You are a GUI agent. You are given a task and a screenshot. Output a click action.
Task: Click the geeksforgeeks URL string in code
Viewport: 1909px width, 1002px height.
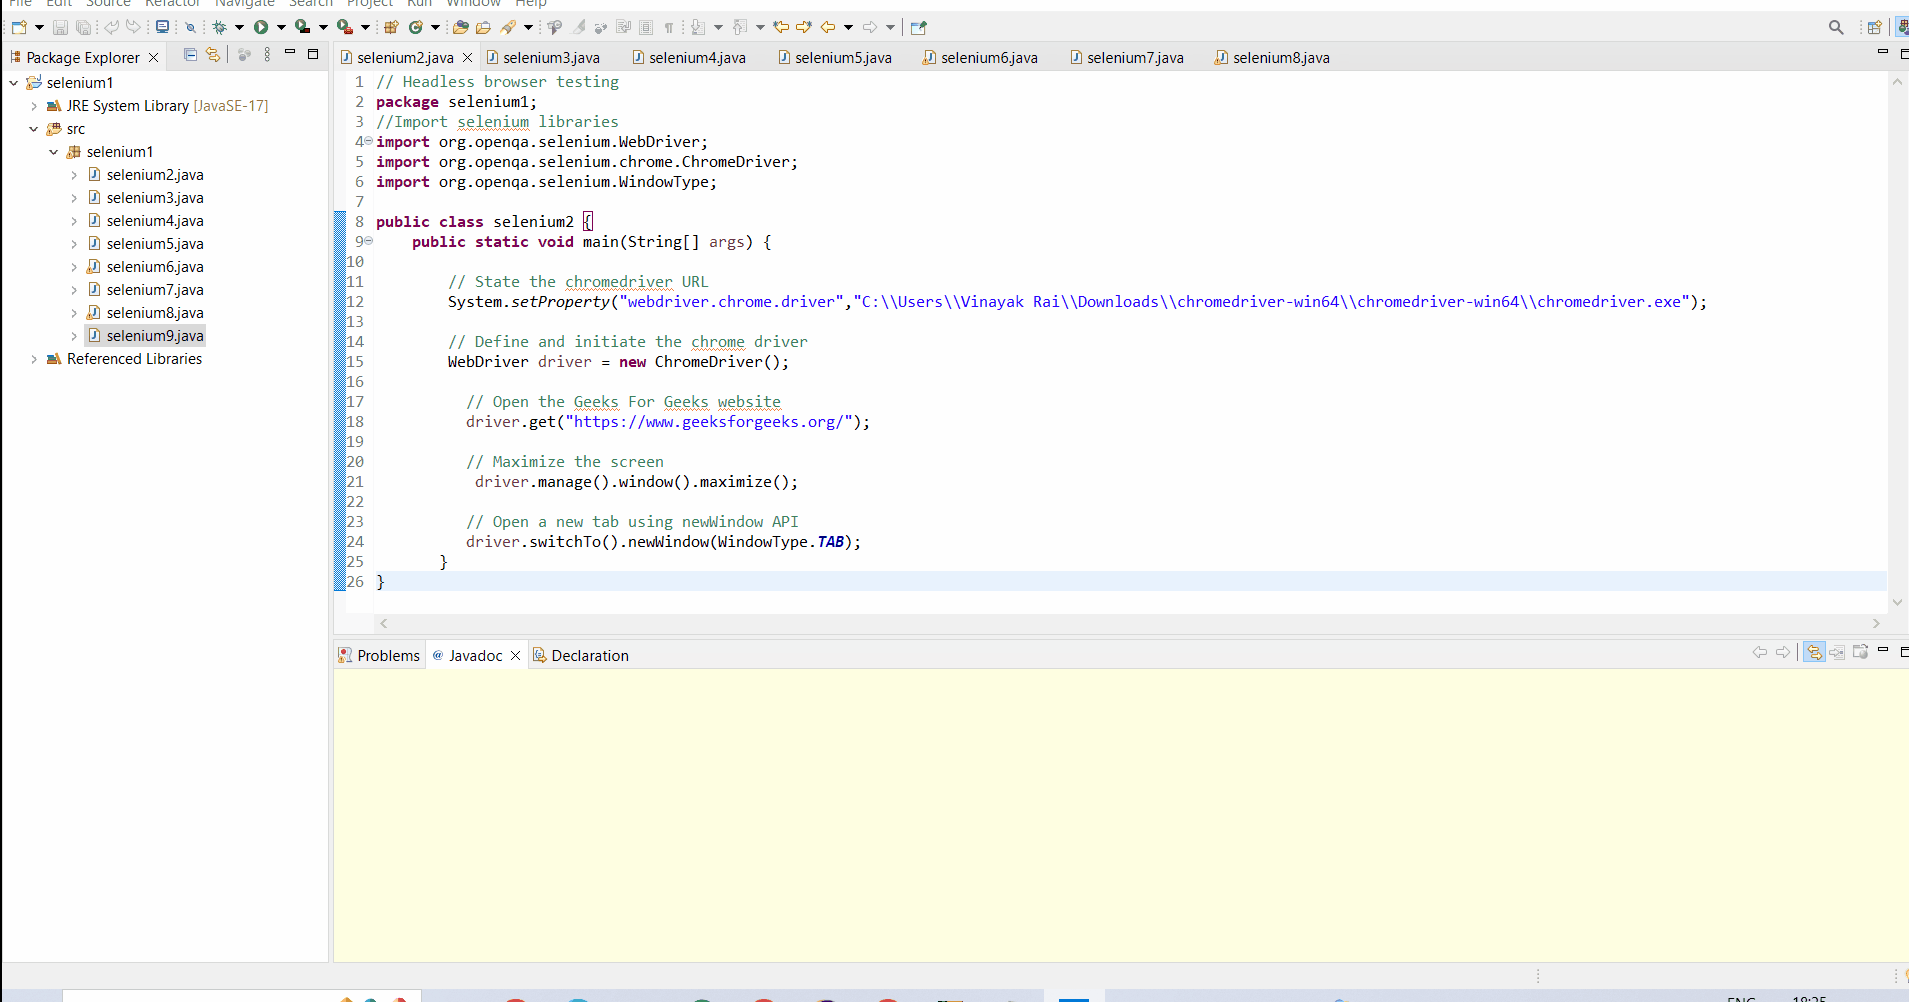(709, 422)
